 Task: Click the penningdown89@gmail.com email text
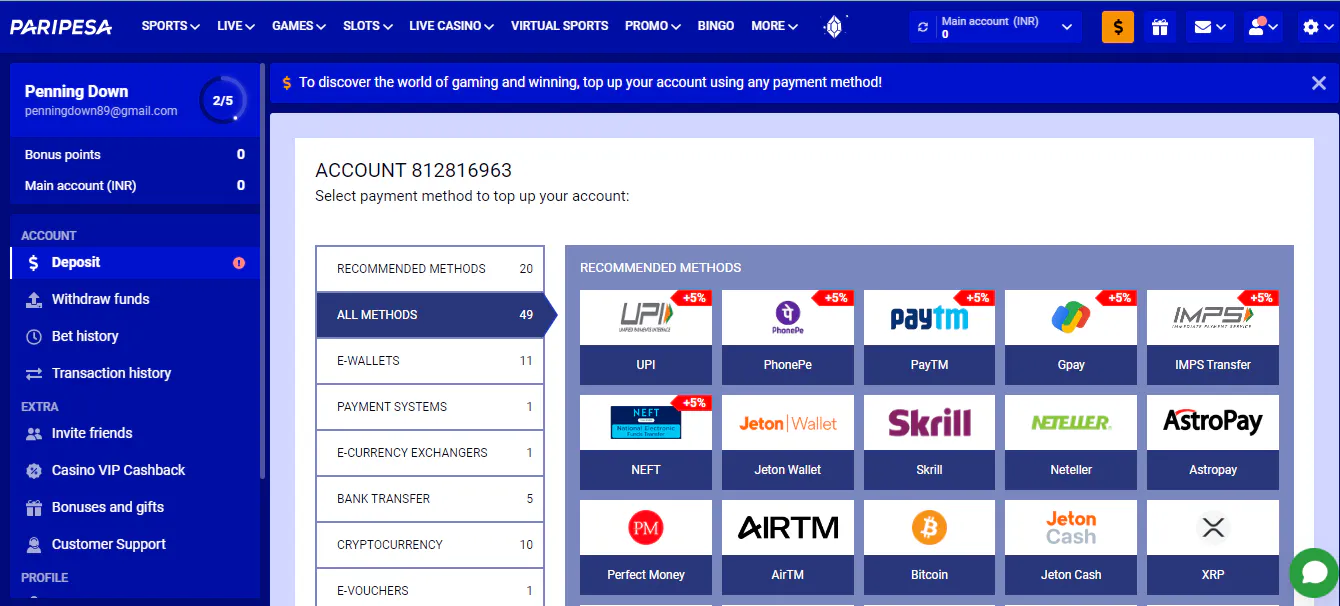101,111
